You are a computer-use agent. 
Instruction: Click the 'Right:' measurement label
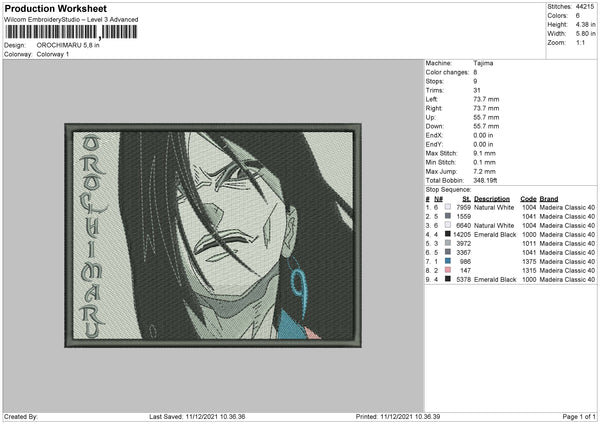(x=434, y=108)
